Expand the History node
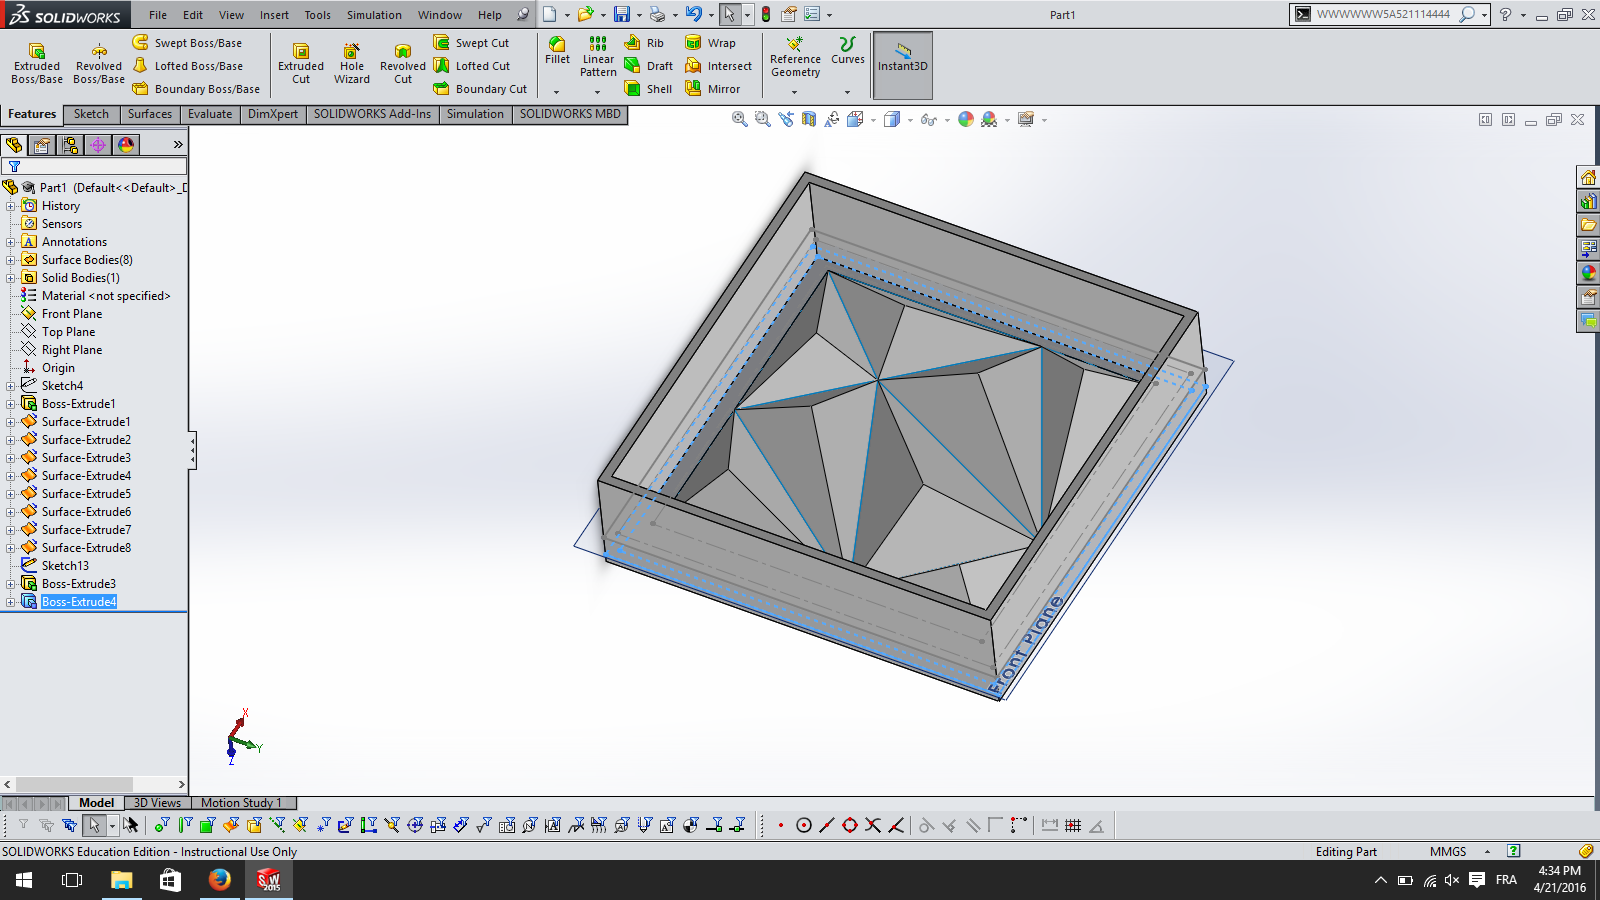The height and width of the screenshot is (900, 1600). click(11, 206)
